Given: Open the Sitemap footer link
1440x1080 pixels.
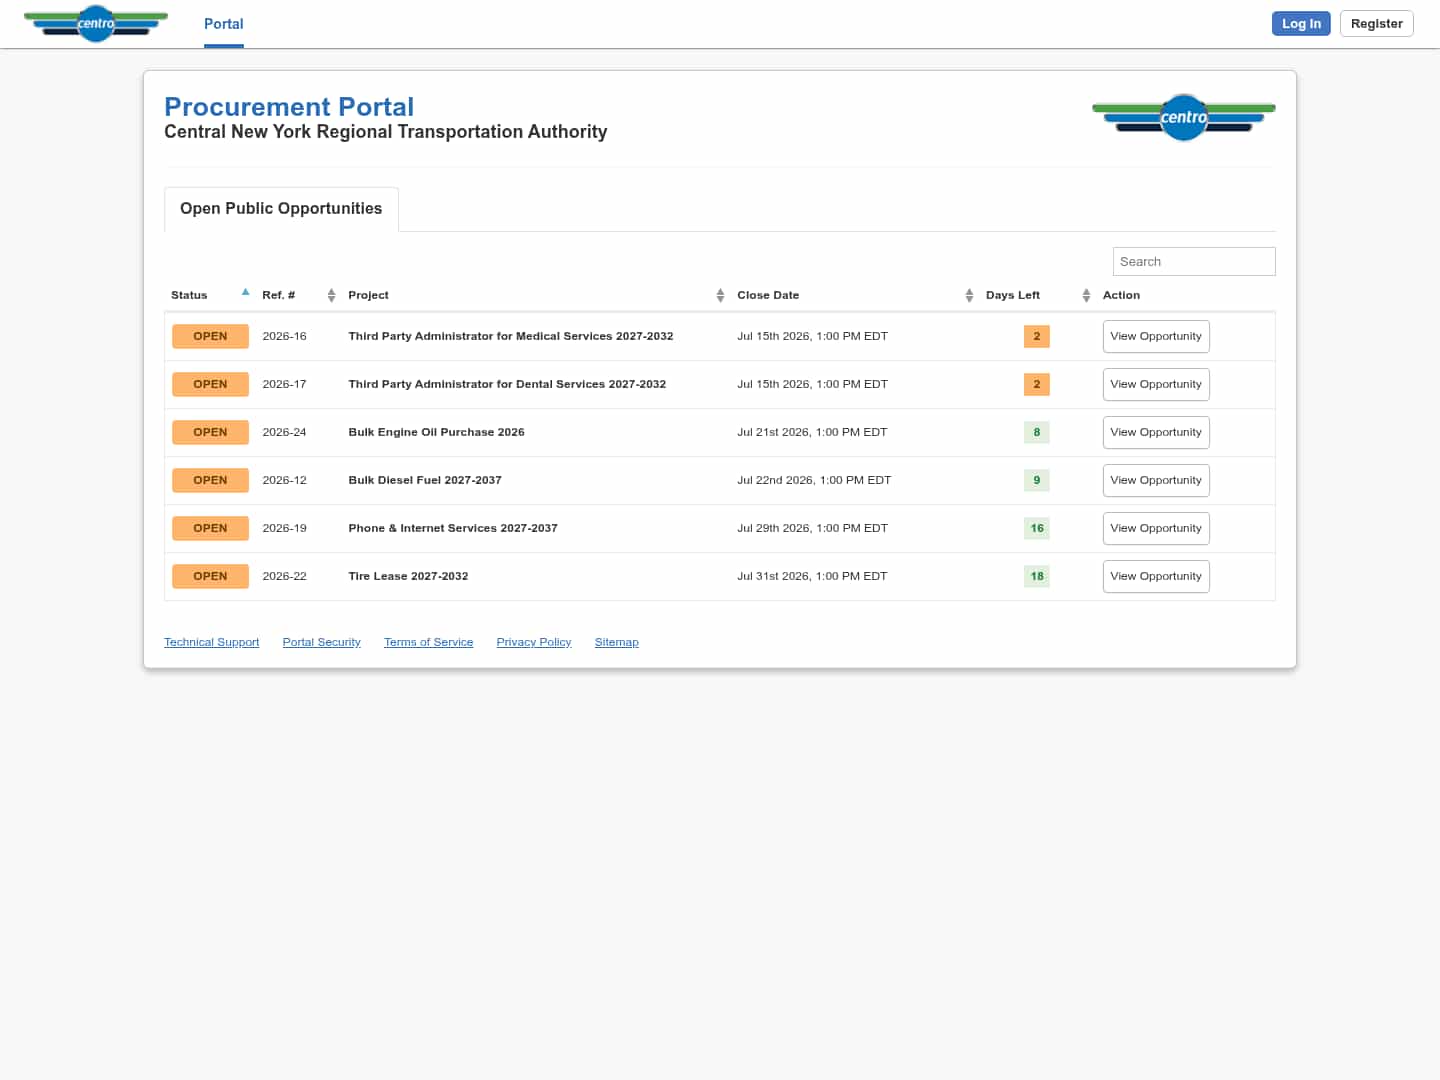Looking at the screenshot, I should [617, 642].
